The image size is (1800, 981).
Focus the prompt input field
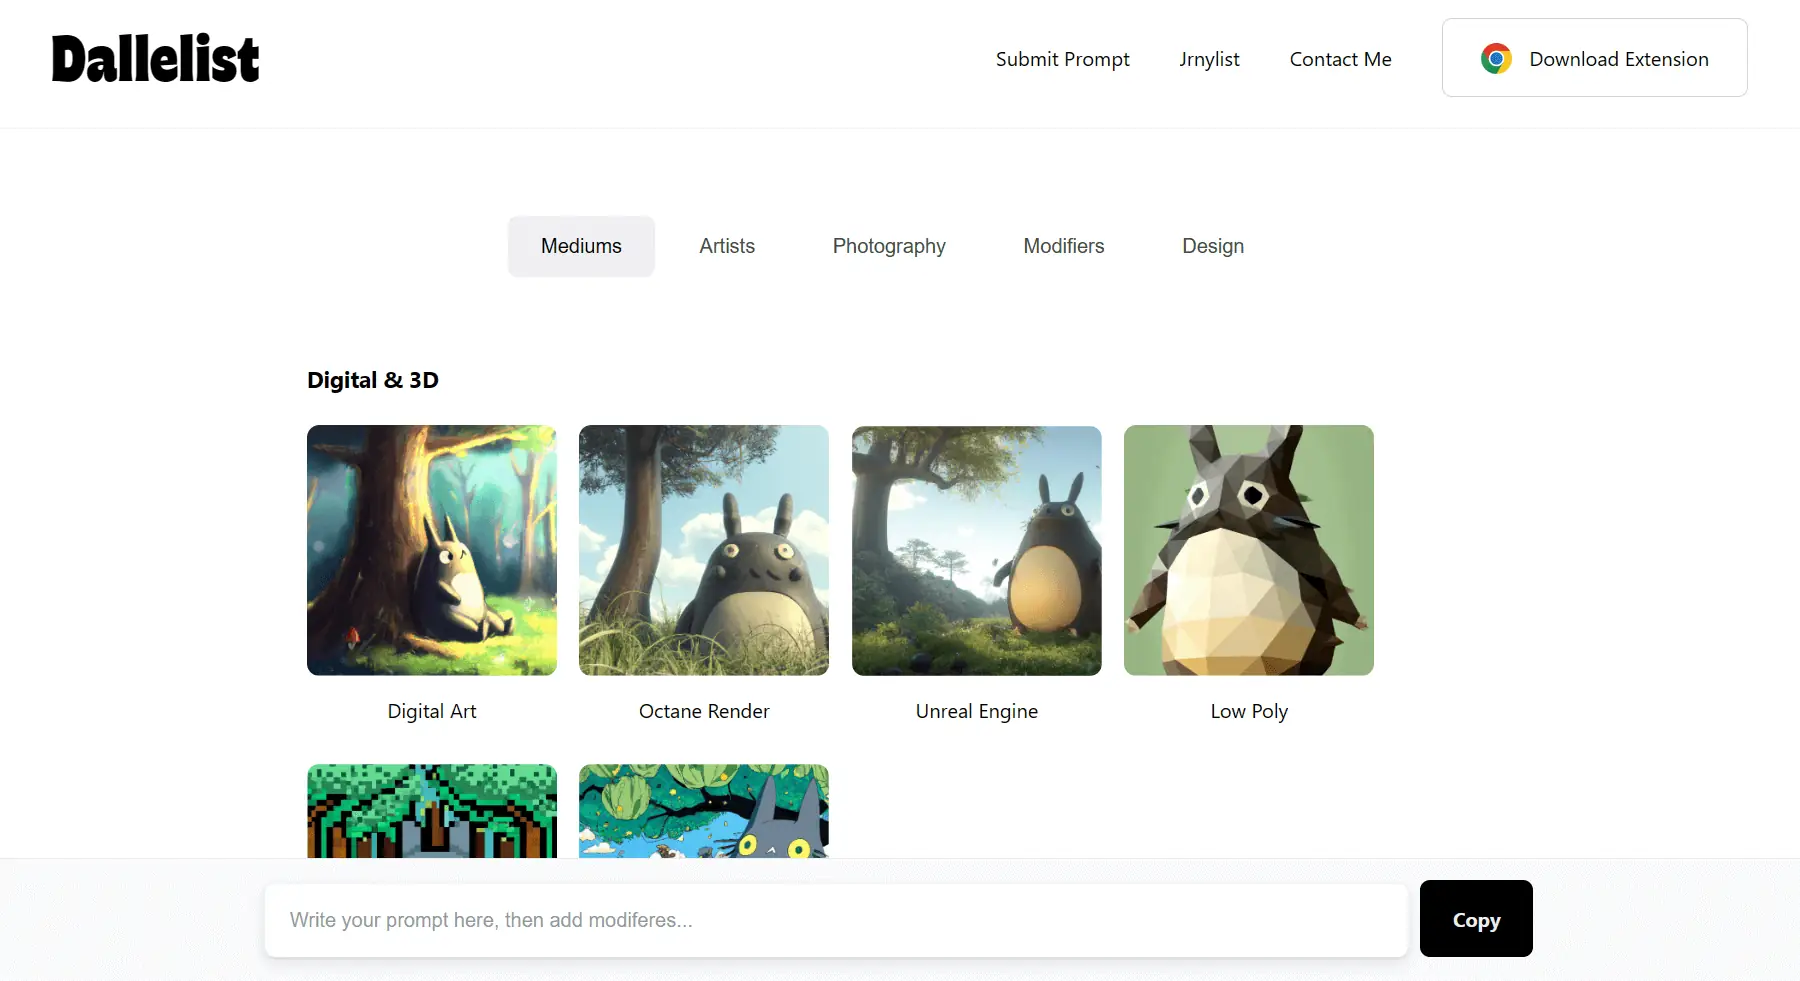[836, 920]
